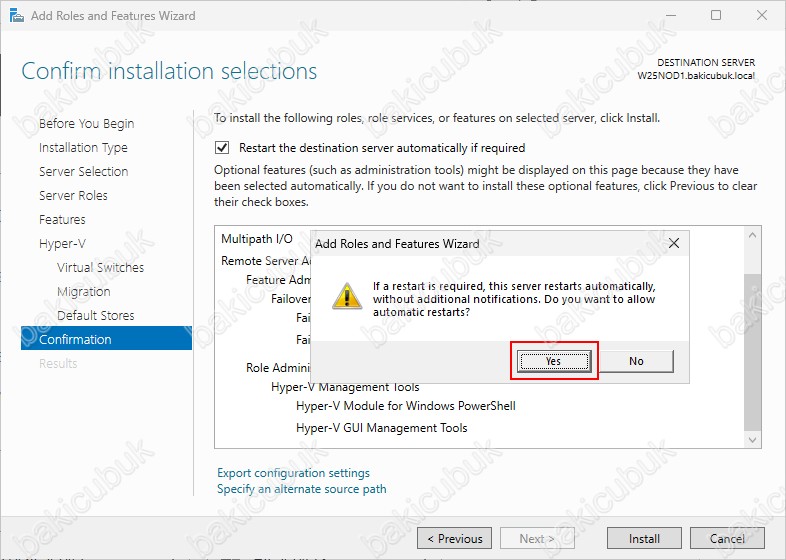
Task: Click No in the restart dialog
Action: [636, 361]
